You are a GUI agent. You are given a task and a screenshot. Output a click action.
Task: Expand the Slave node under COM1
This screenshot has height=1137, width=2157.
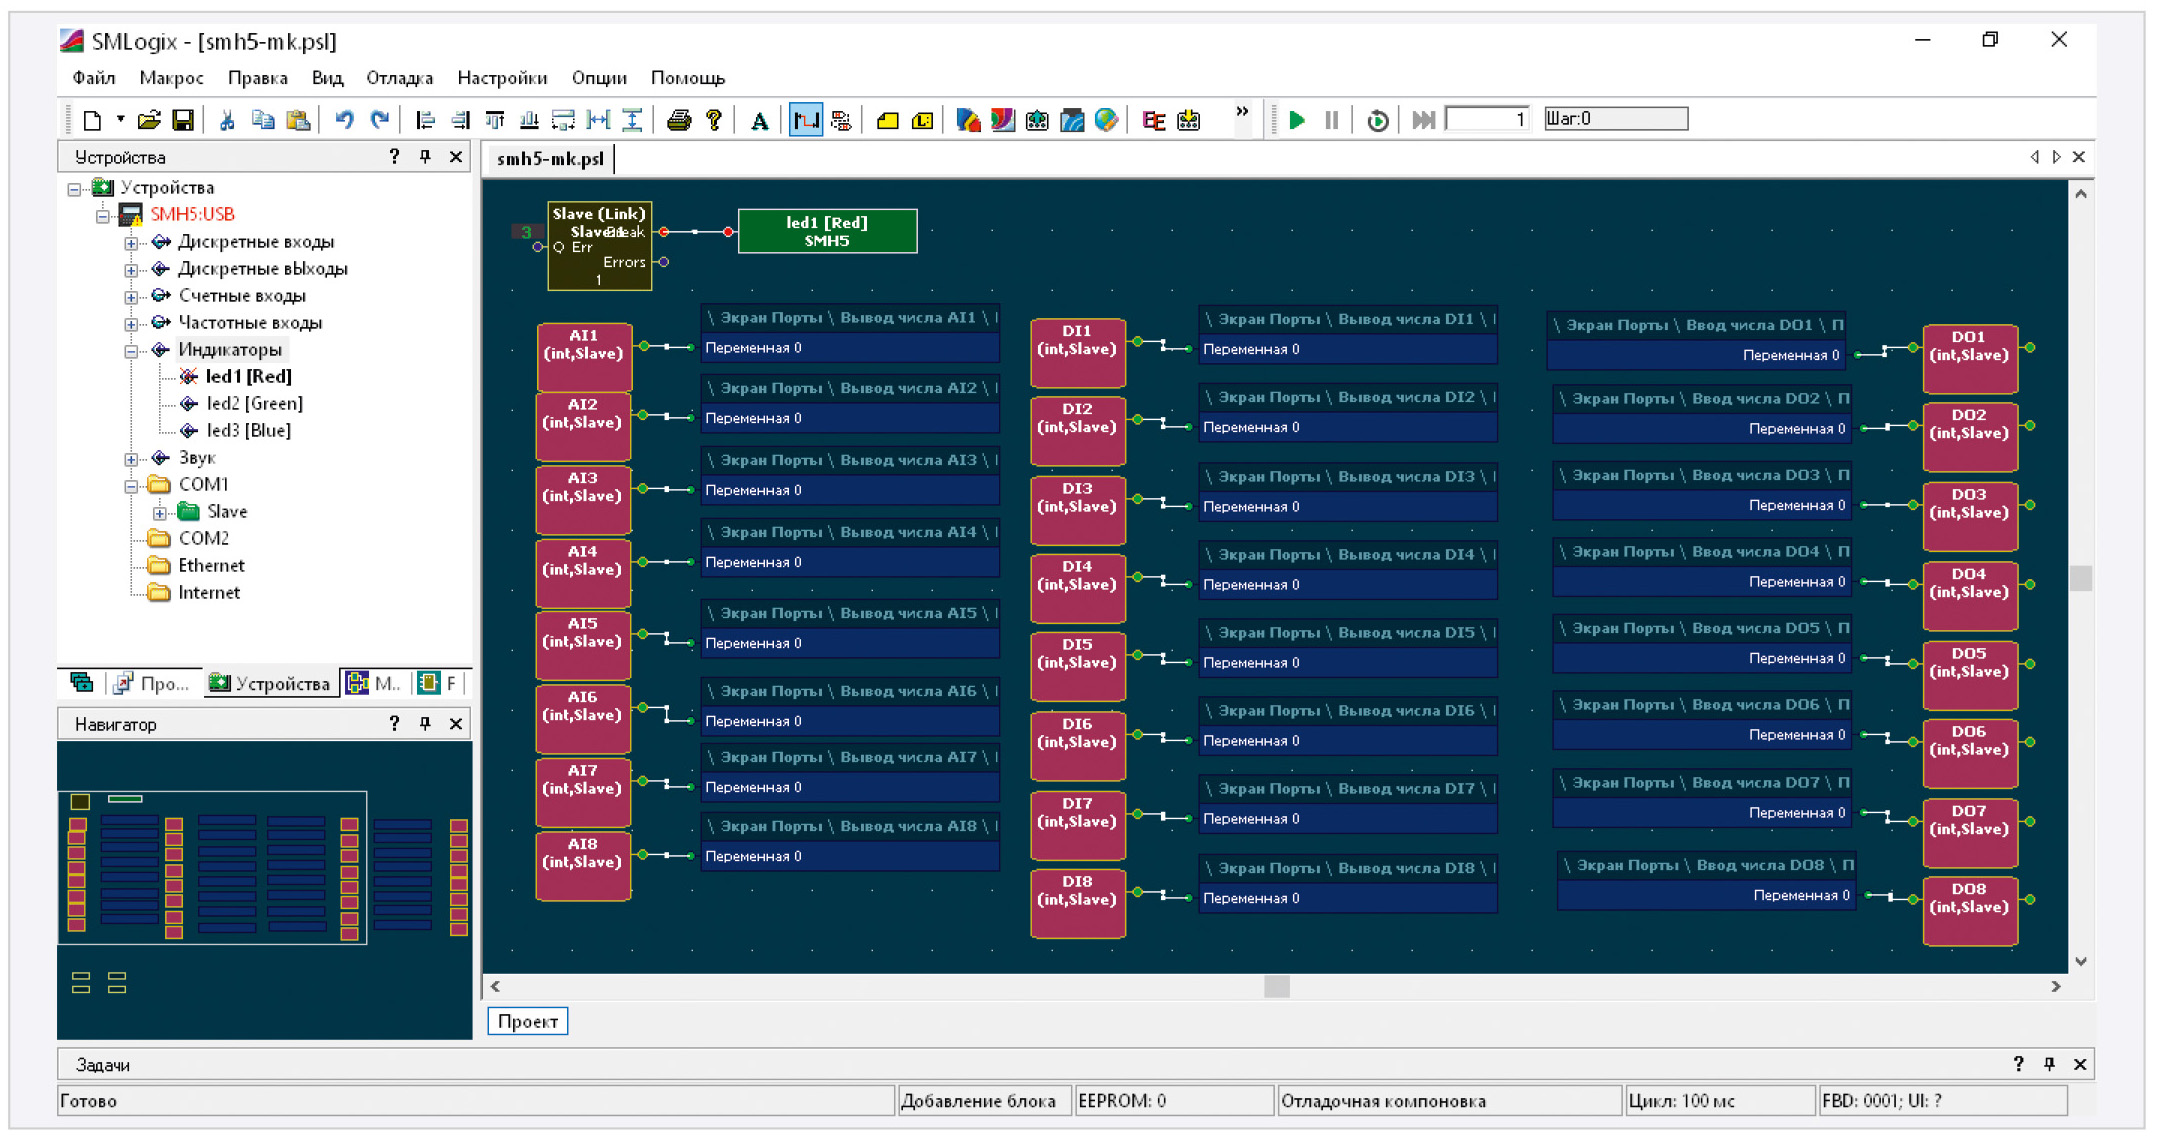coord(159,512)
